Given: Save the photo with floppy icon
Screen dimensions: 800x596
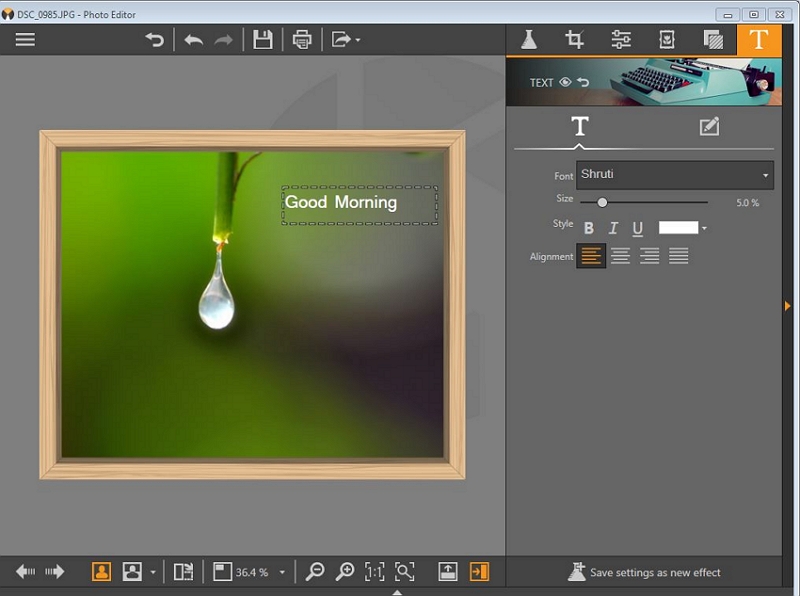Looking at the screenshot, I should [263, 39].
